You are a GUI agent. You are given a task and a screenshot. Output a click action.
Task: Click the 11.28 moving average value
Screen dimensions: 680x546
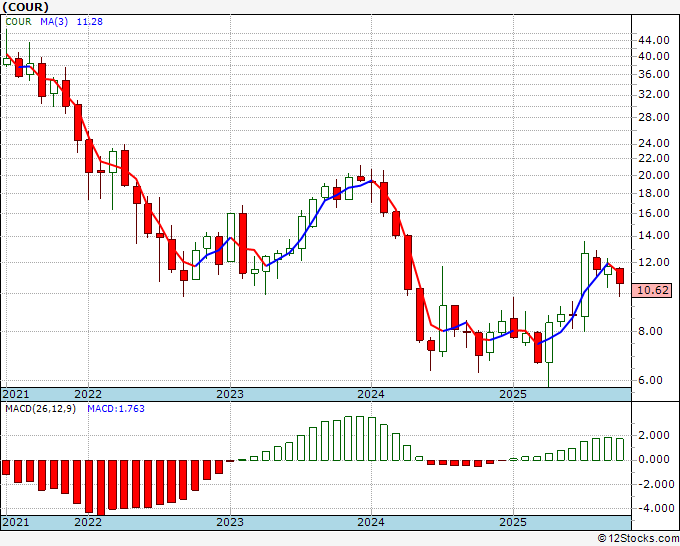point(90,22)
